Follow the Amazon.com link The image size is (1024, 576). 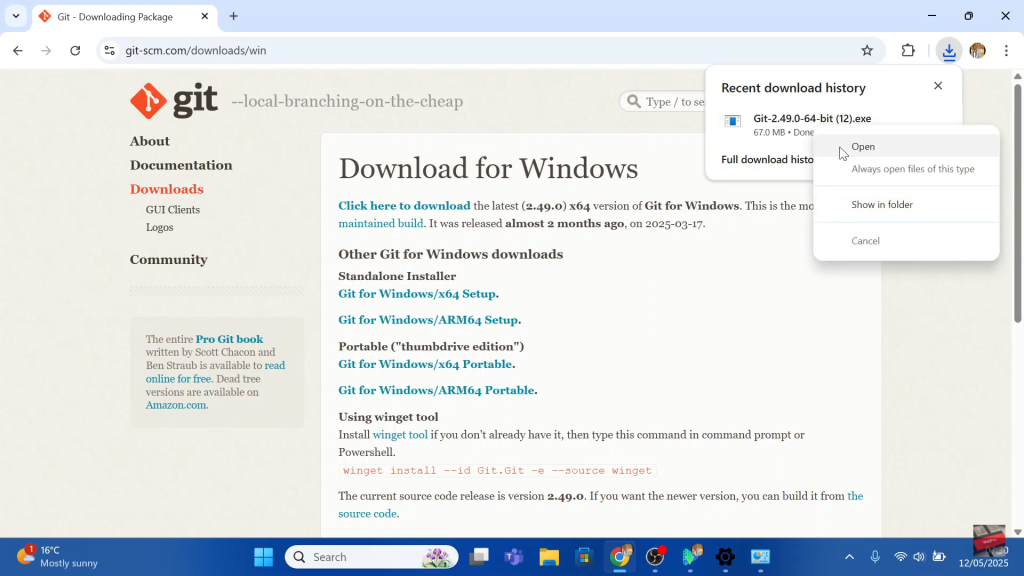click(176, 405)
